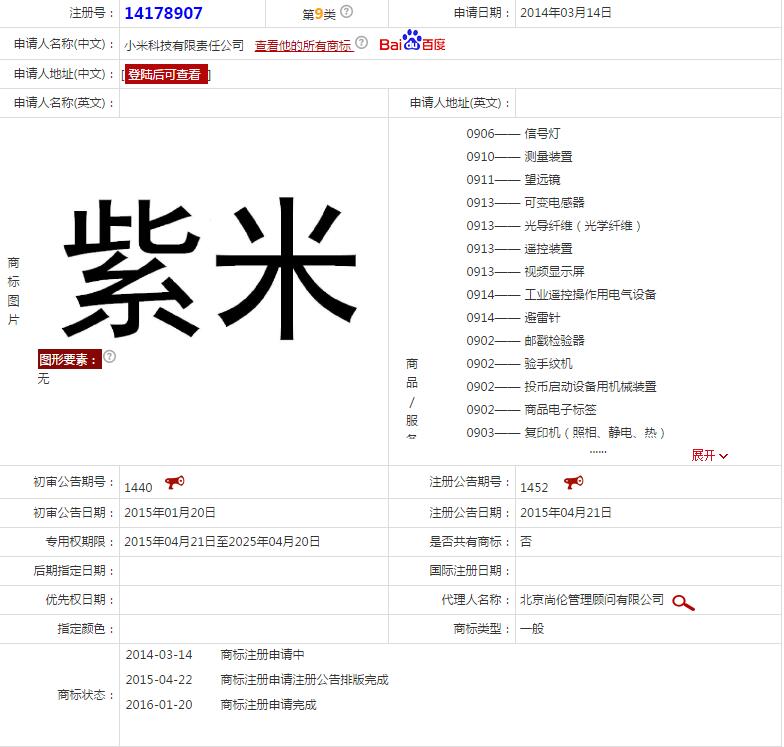Click the 查看他的所有商标 link
This screenshot has width=784, height=747.
click(303, 45)
